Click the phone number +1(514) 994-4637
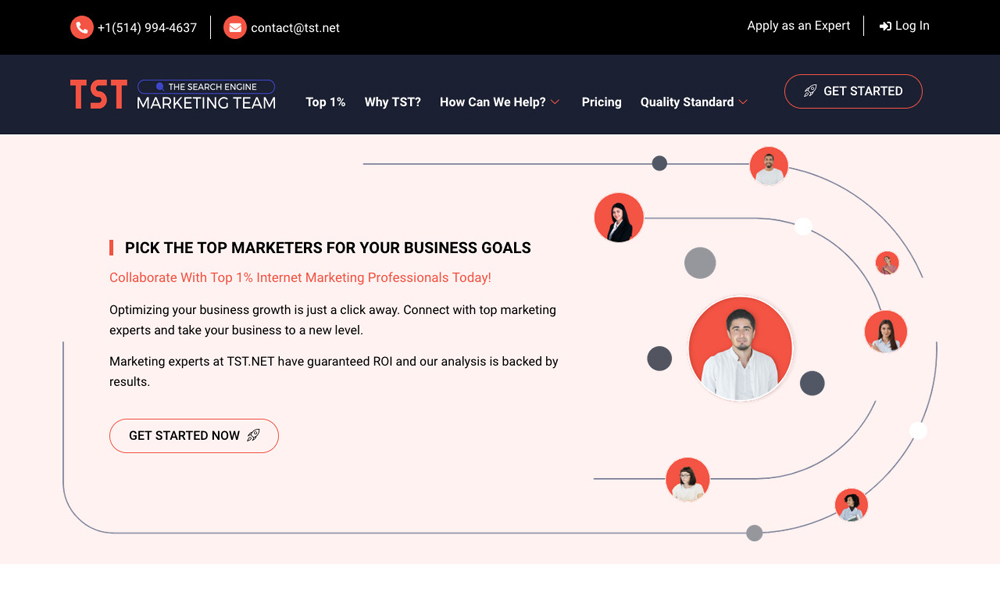The height and width of the screenshot is (600, 1000). [147, 28]
